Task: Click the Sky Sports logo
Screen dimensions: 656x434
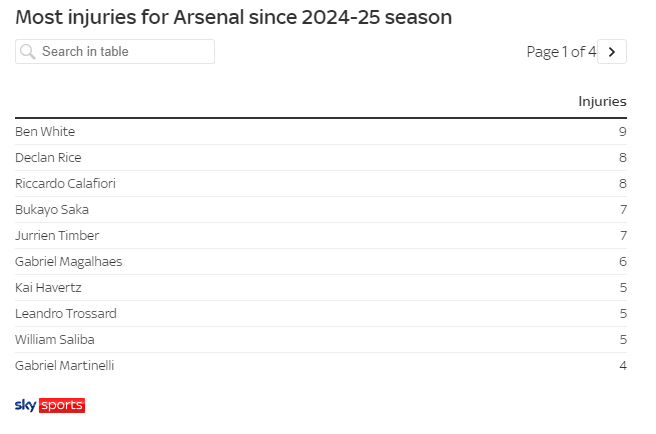Action: click(50, 405)
